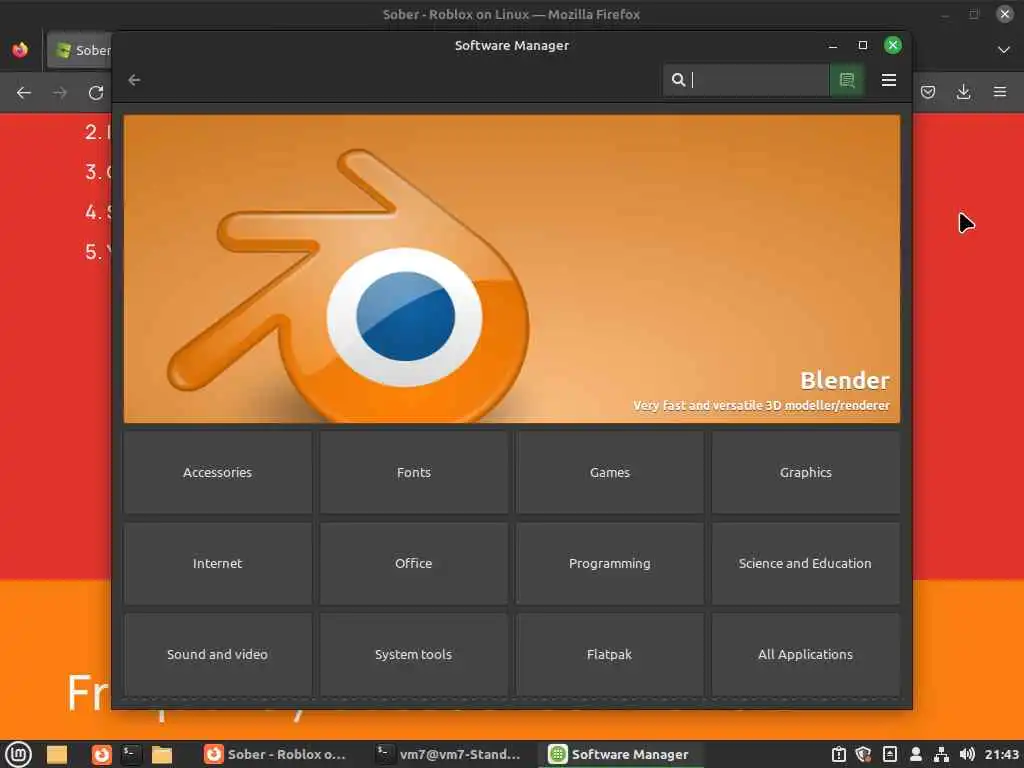
Task: Show desktop using first panel folder icon
Action: tap(57, 754)
